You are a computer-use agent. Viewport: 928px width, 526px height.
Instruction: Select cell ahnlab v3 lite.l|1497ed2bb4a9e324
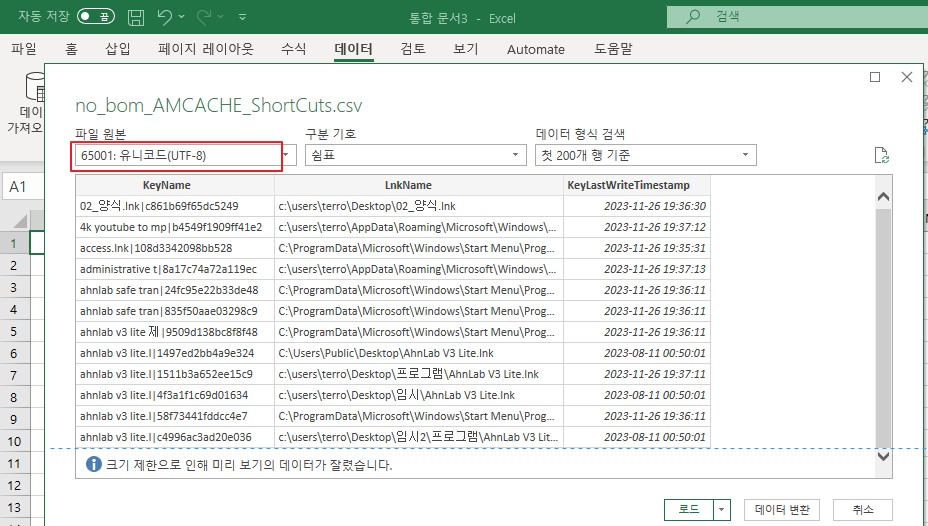(x=175, y=353)
